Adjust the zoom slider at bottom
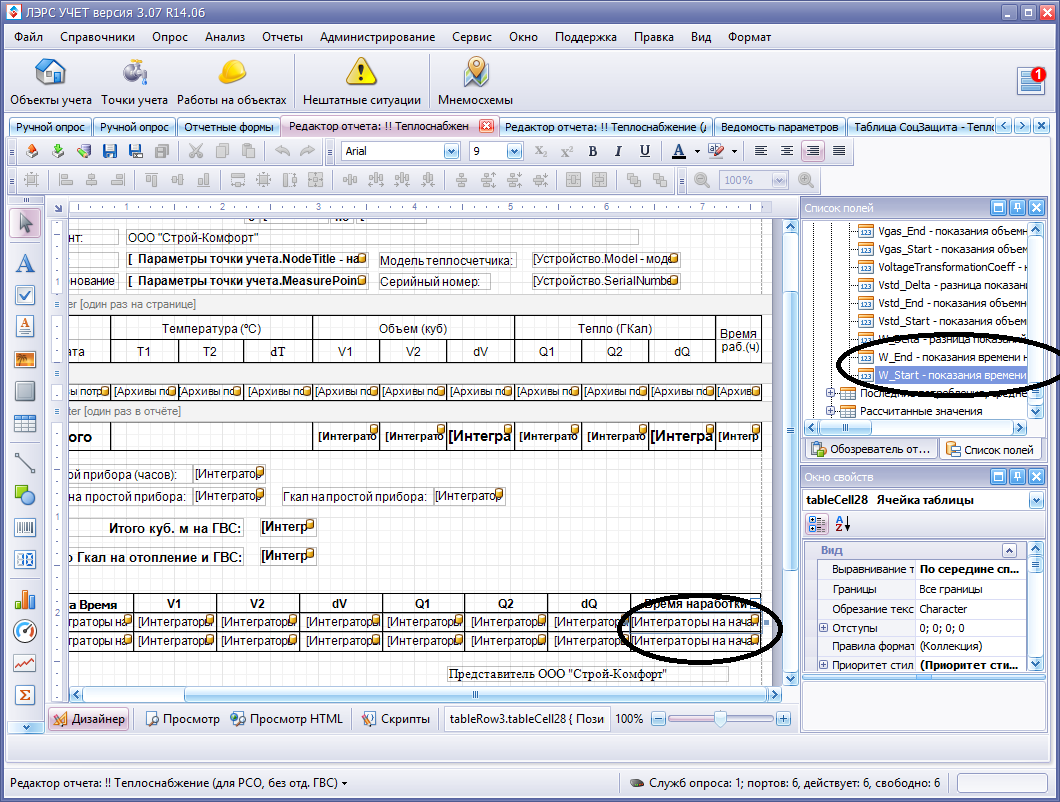The height and width of the screenshot is (802, 1060). click(720, 719)
